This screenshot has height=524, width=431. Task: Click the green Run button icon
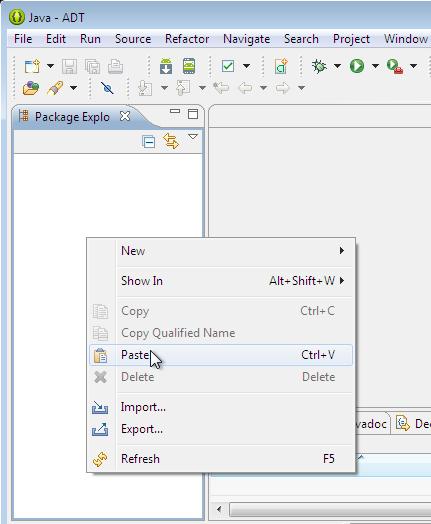coord(356,66)
